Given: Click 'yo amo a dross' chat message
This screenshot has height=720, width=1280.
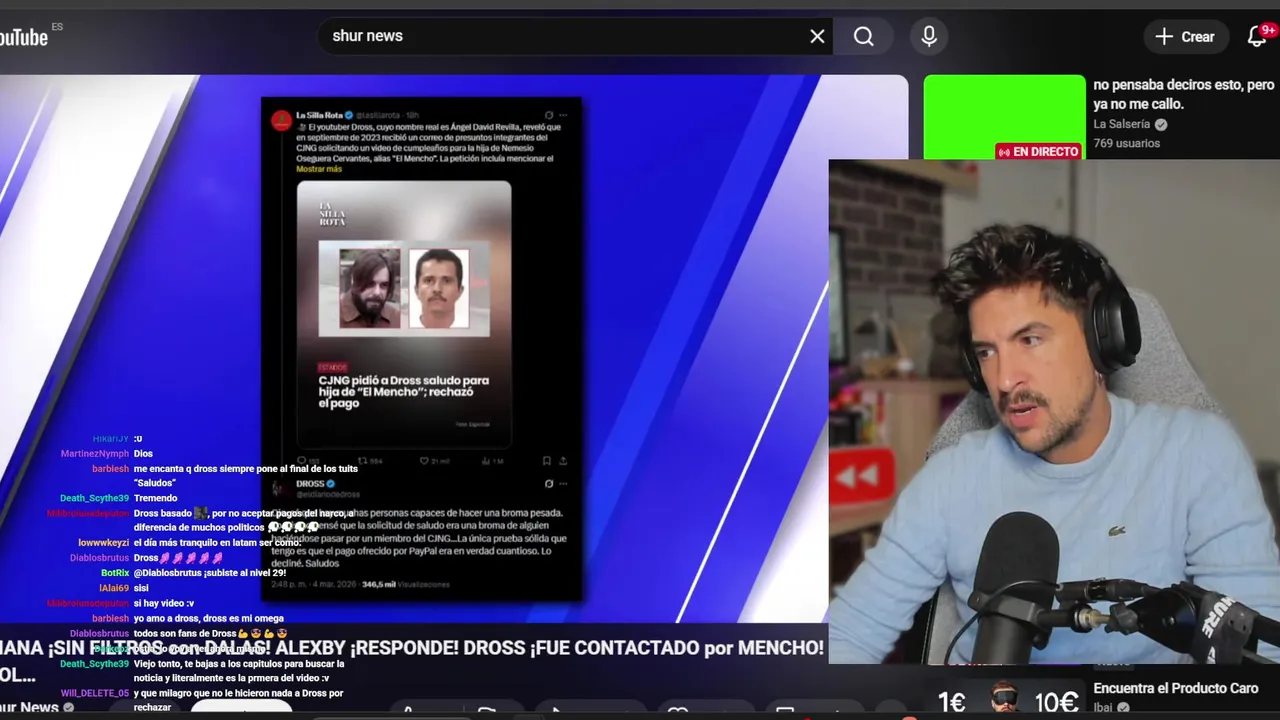Looking at the screenshot, I should [x=208, y=618].
